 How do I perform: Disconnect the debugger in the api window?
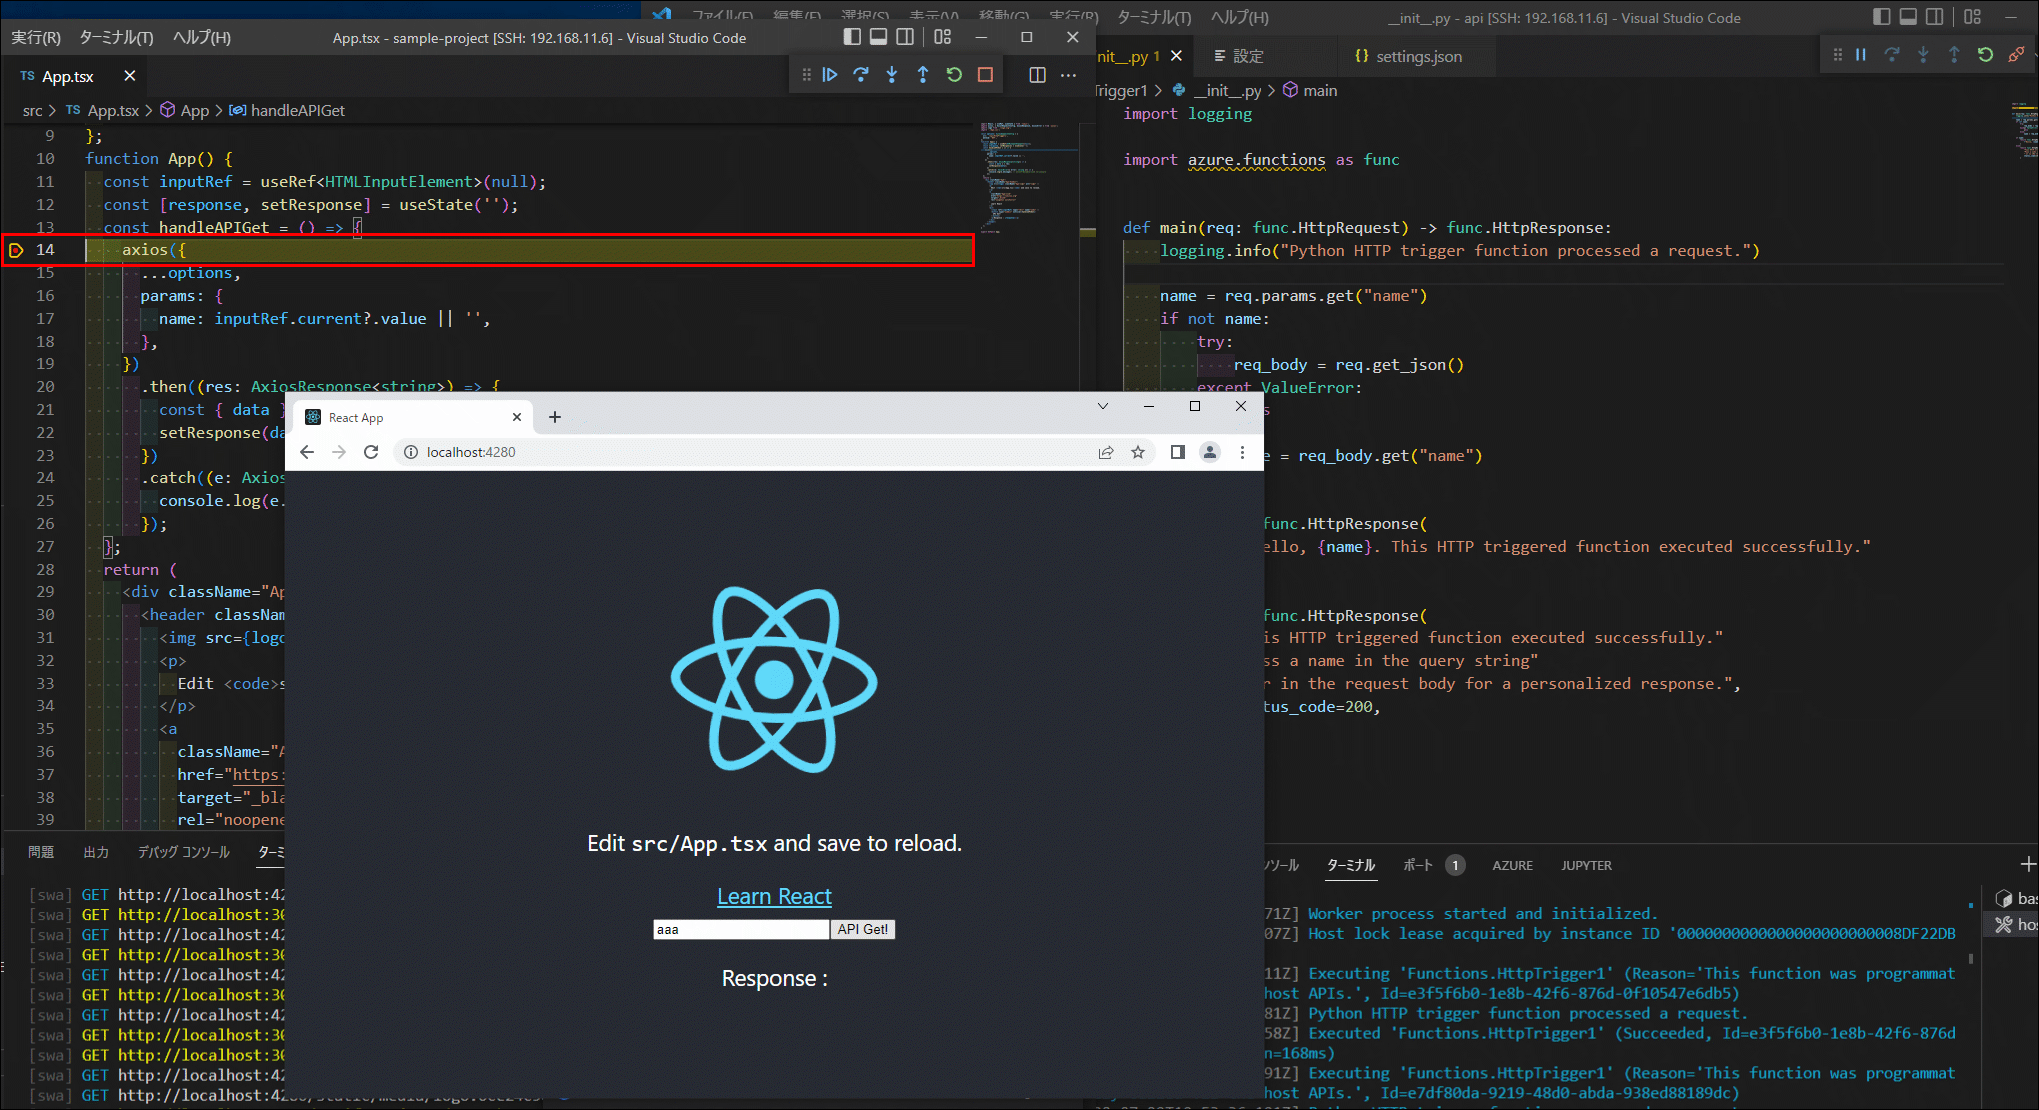point(2016,55)
